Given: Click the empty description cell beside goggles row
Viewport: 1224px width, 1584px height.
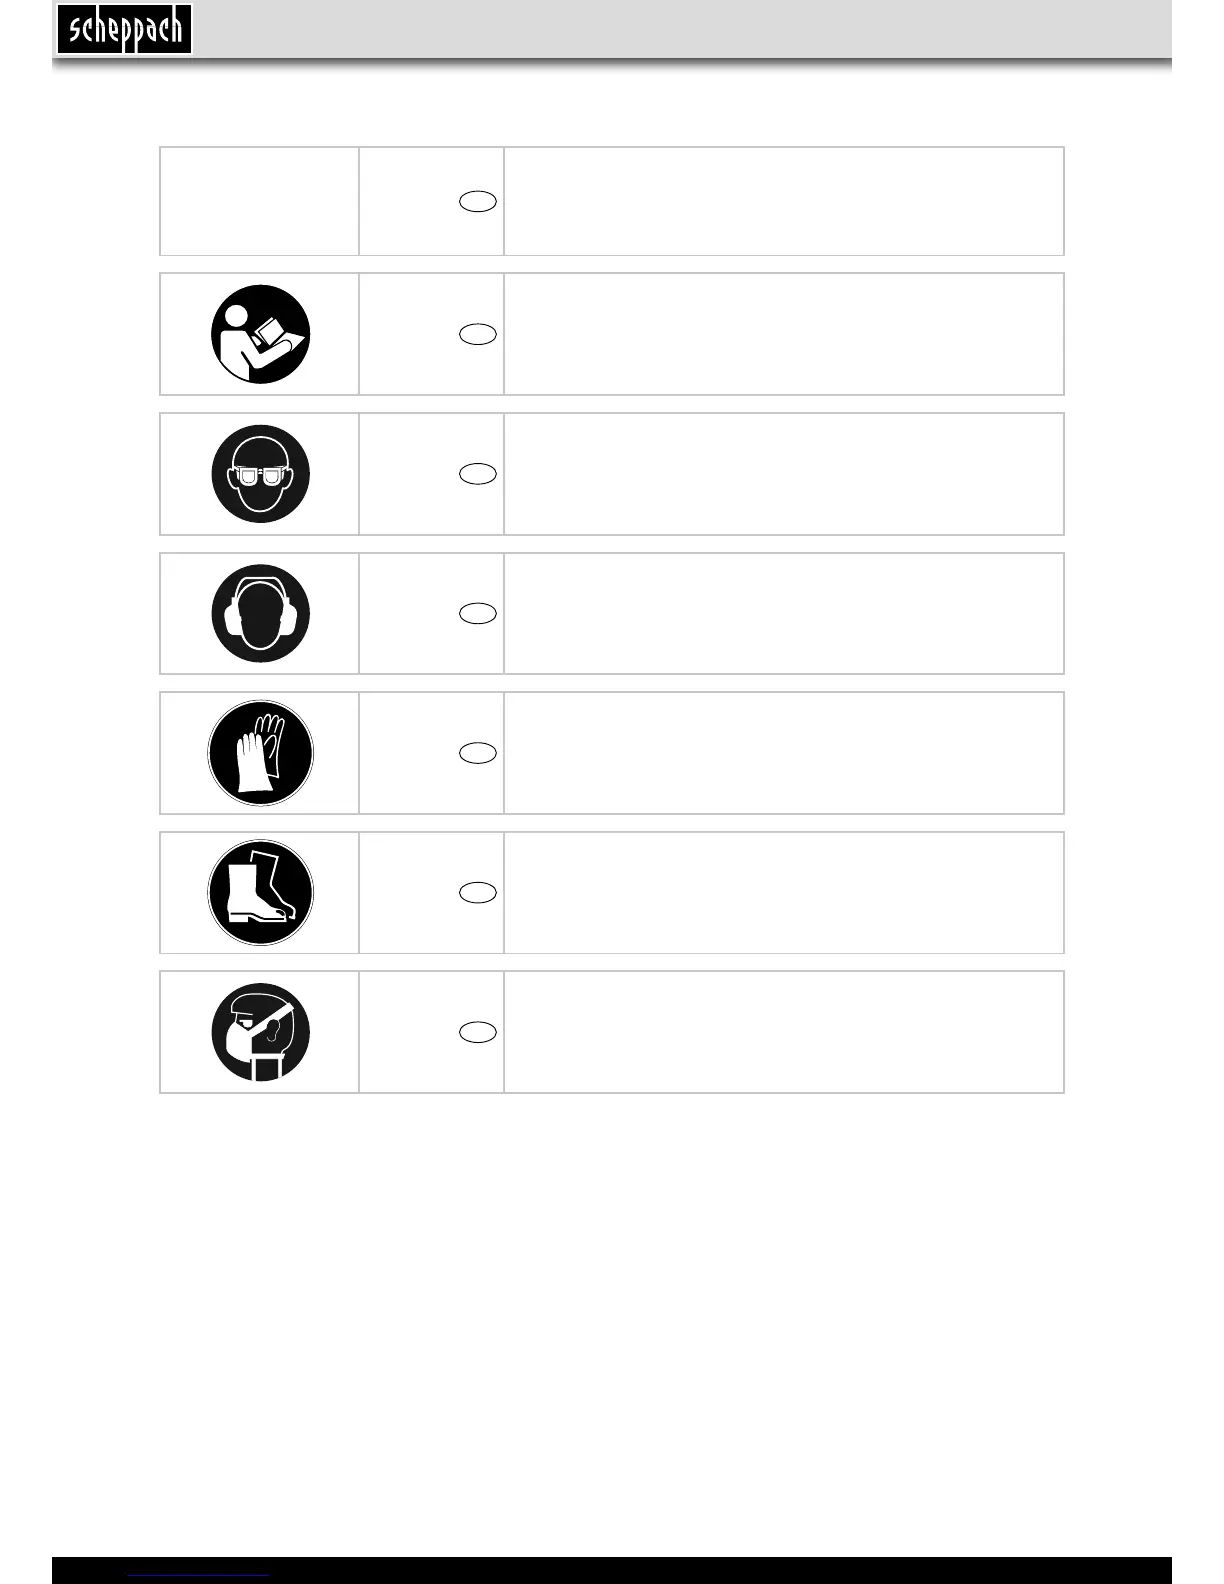Looking at the screenshot, I should [784, 474].
